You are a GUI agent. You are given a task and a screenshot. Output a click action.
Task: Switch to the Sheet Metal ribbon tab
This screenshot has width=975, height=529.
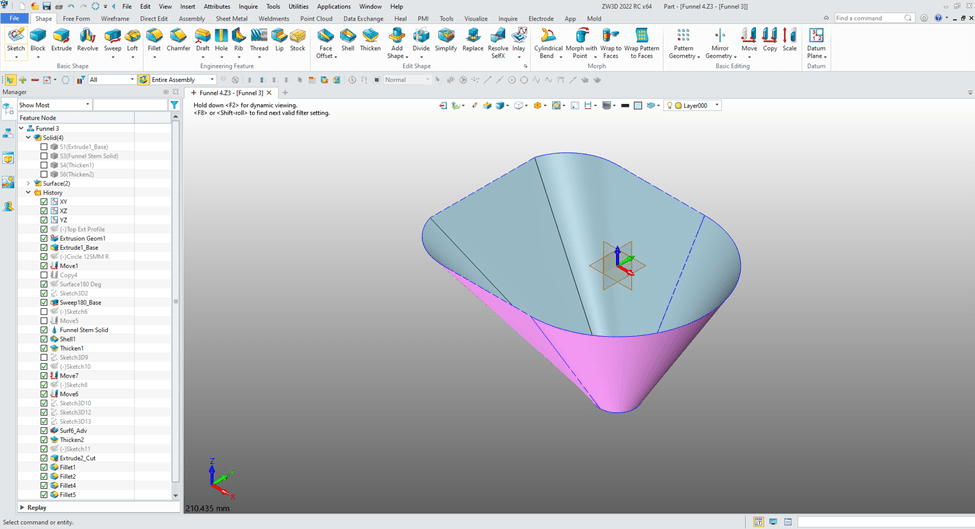(x=231, y=19)
